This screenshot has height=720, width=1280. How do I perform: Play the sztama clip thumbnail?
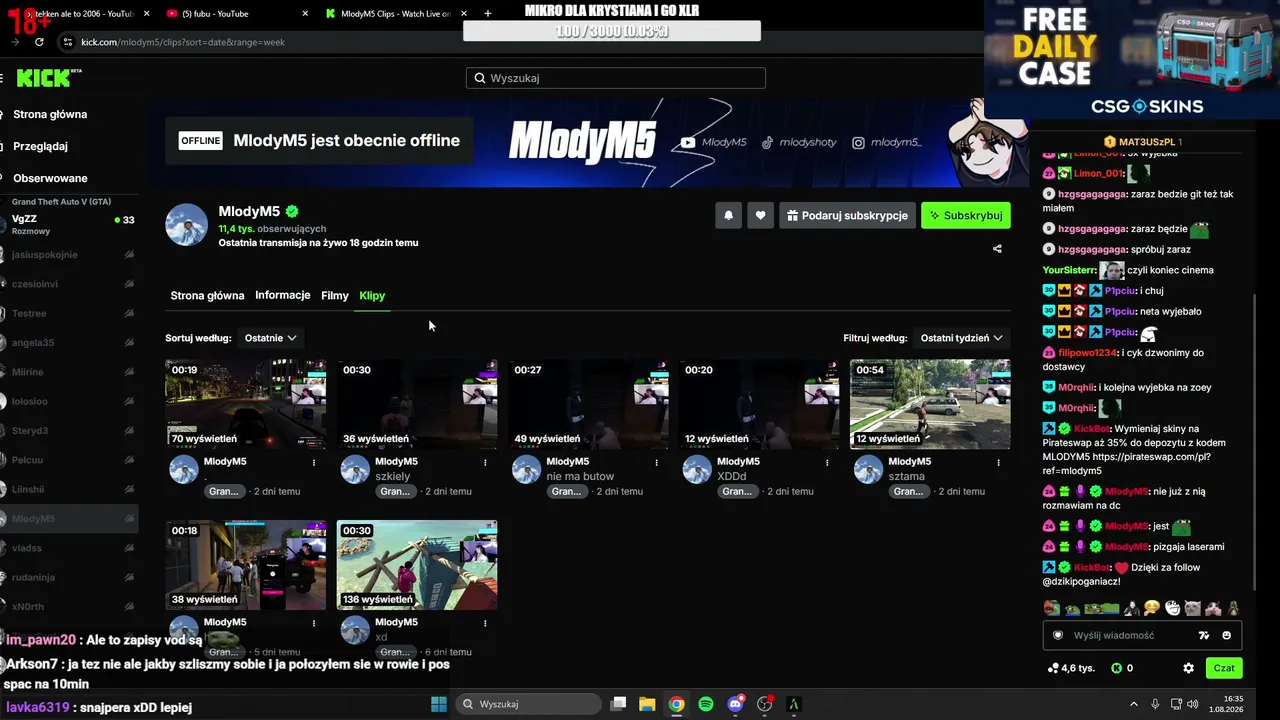coord(930,404)
